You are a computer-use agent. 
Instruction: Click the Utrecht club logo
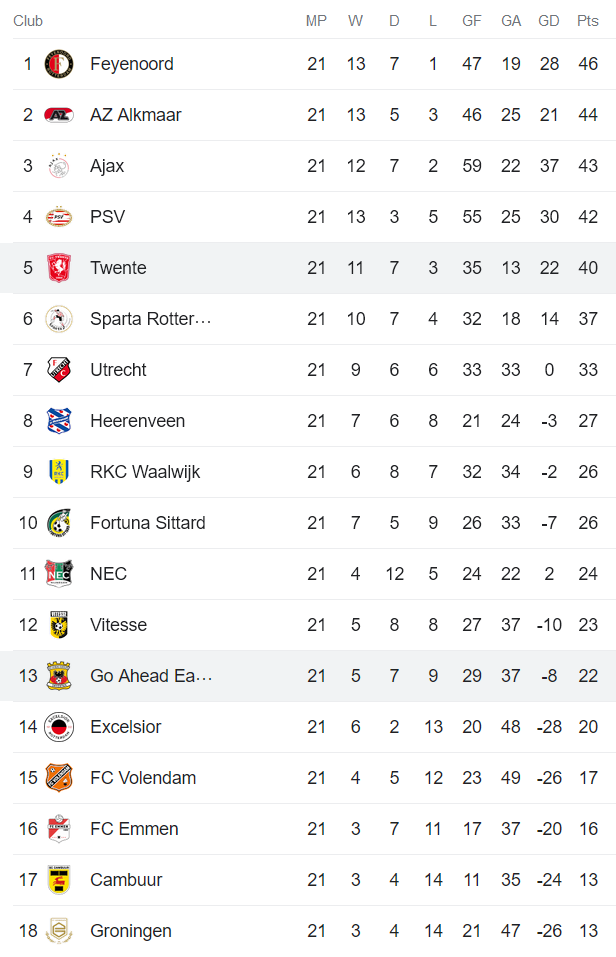(59, 370)
